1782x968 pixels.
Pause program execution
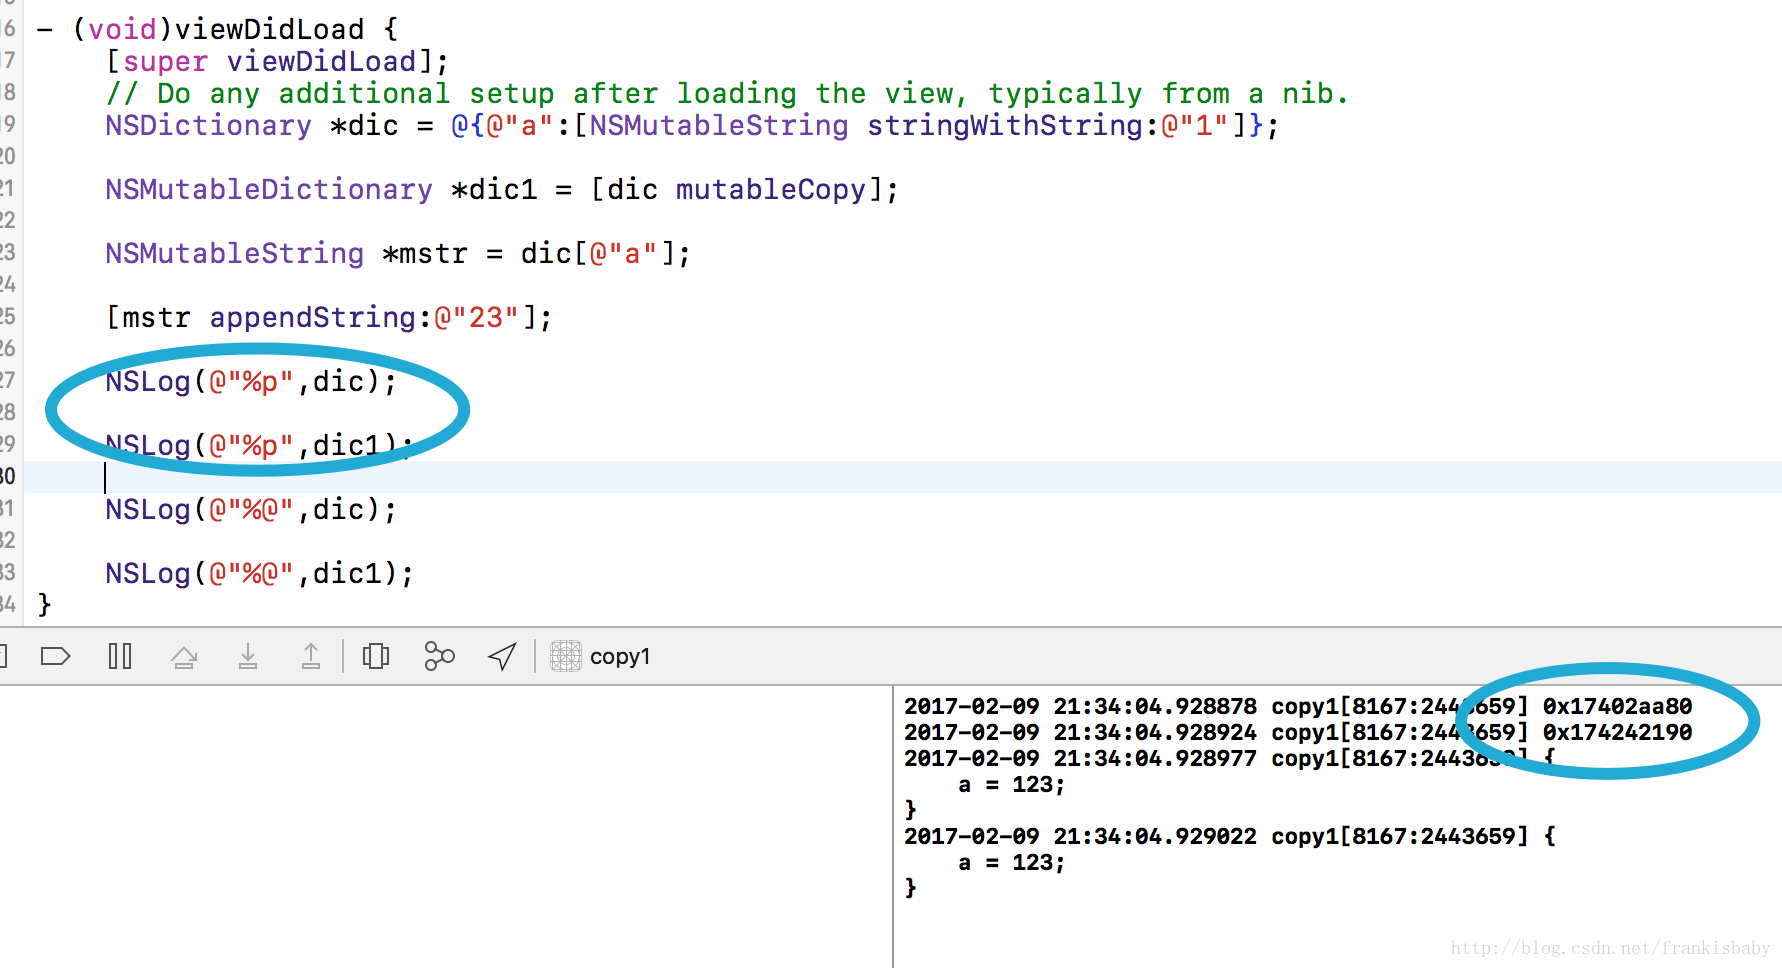click(x=120, y=656)
